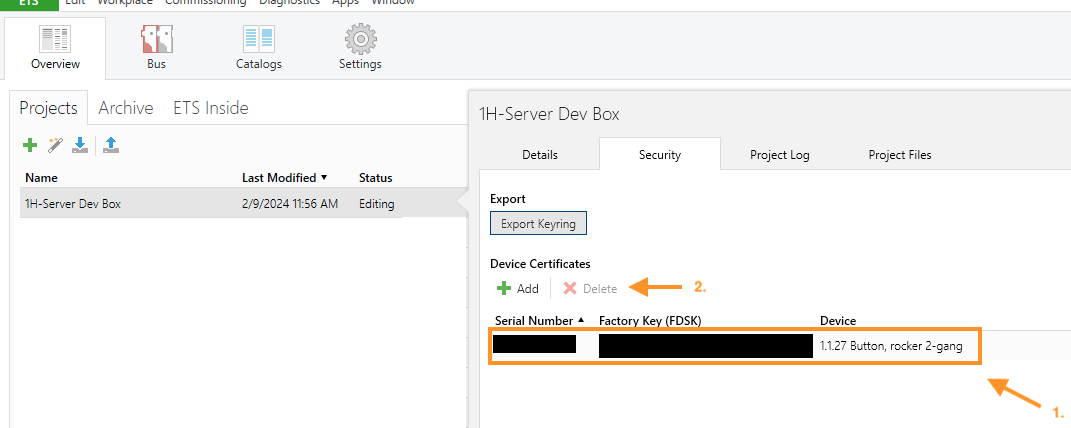Delete the selected device certificate

(590, 288)
